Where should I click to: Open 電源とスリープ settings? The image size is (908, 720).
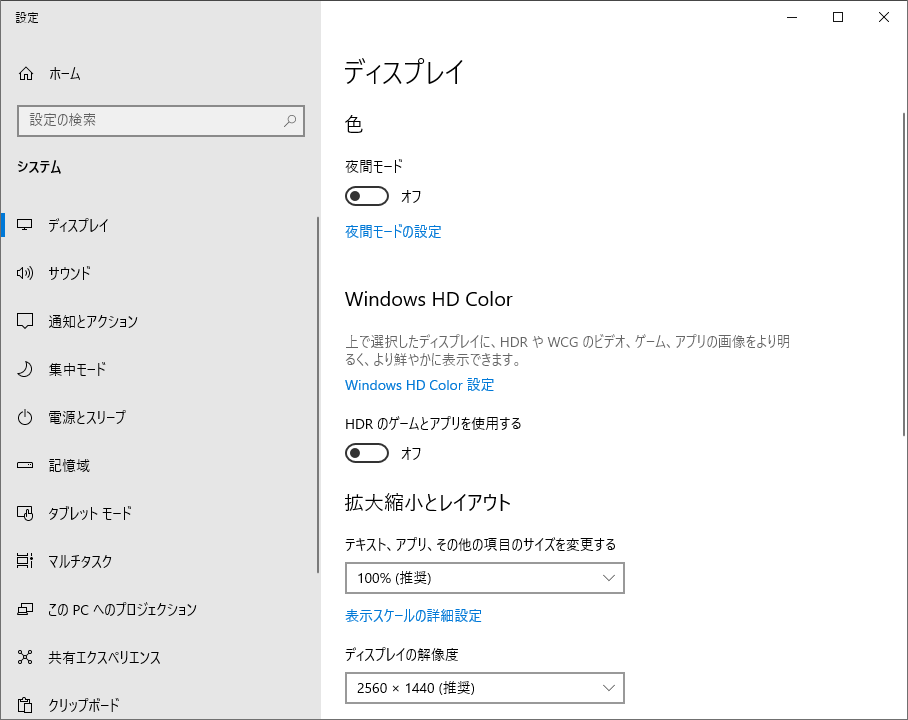[x=159, y=417]
